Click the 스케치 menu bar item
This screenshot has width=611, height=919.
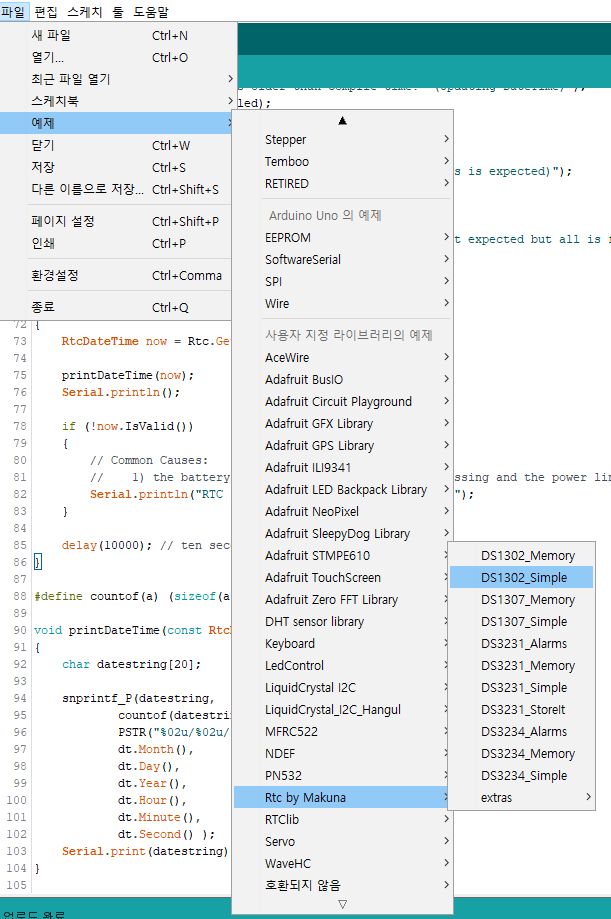point(89,12)
